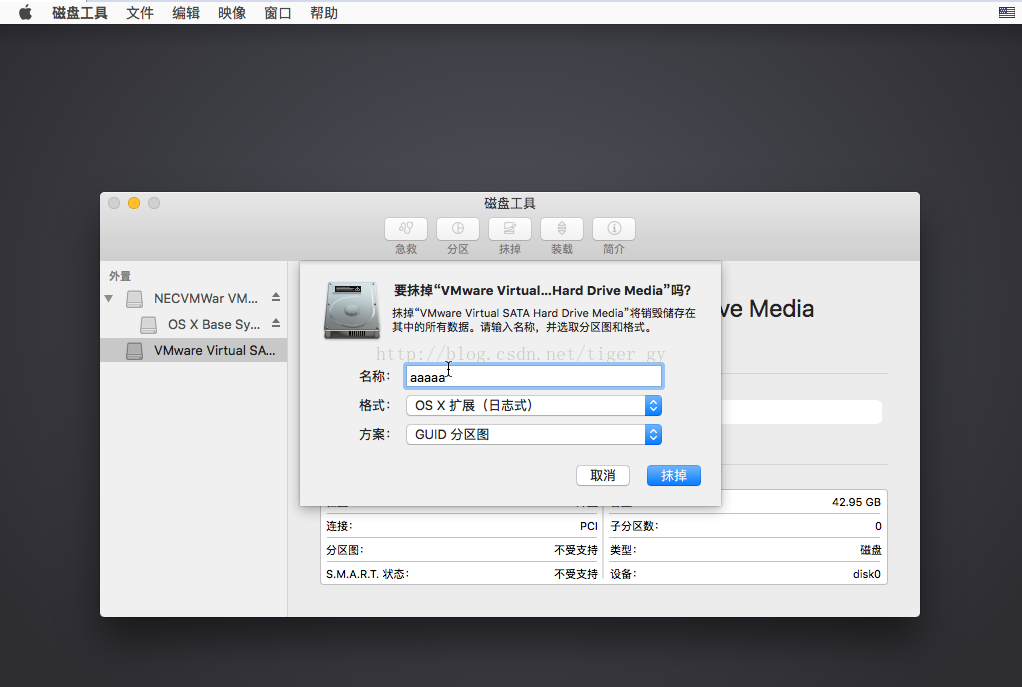1022x687 pixels.
Task: Click the Mount (装载) toolbar icon
Action: tap(562, 229)
